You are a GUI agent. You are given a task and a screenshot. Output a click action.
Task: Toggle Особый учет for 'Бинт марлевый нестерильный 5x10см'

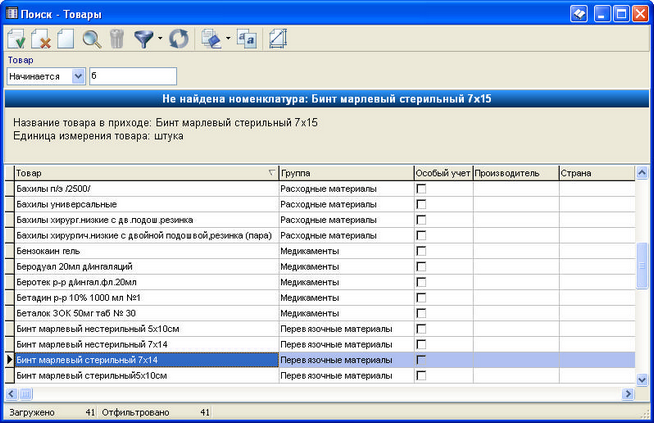421,329
